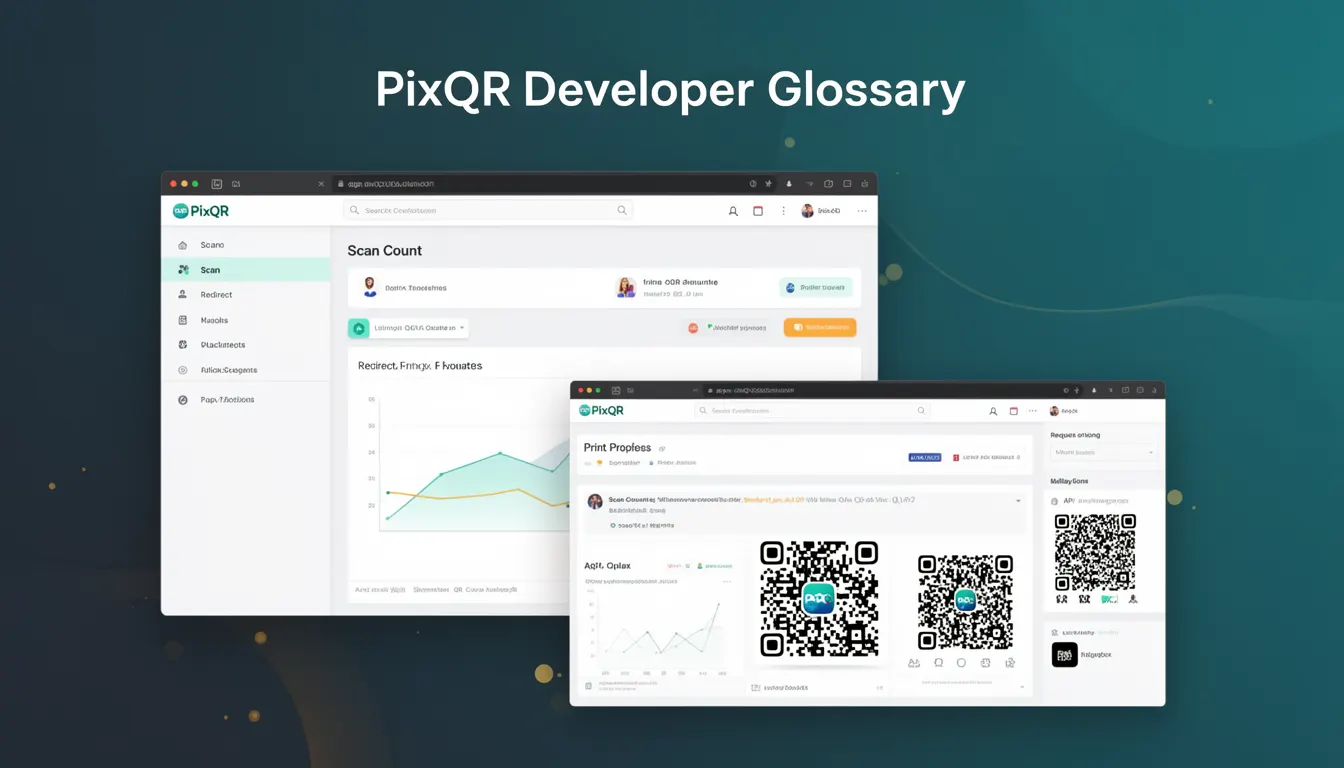This screenshot has width=1344, height=768.
Task: Expand the QR dropdown with the green icon
Action: click(x=408, y=328)
